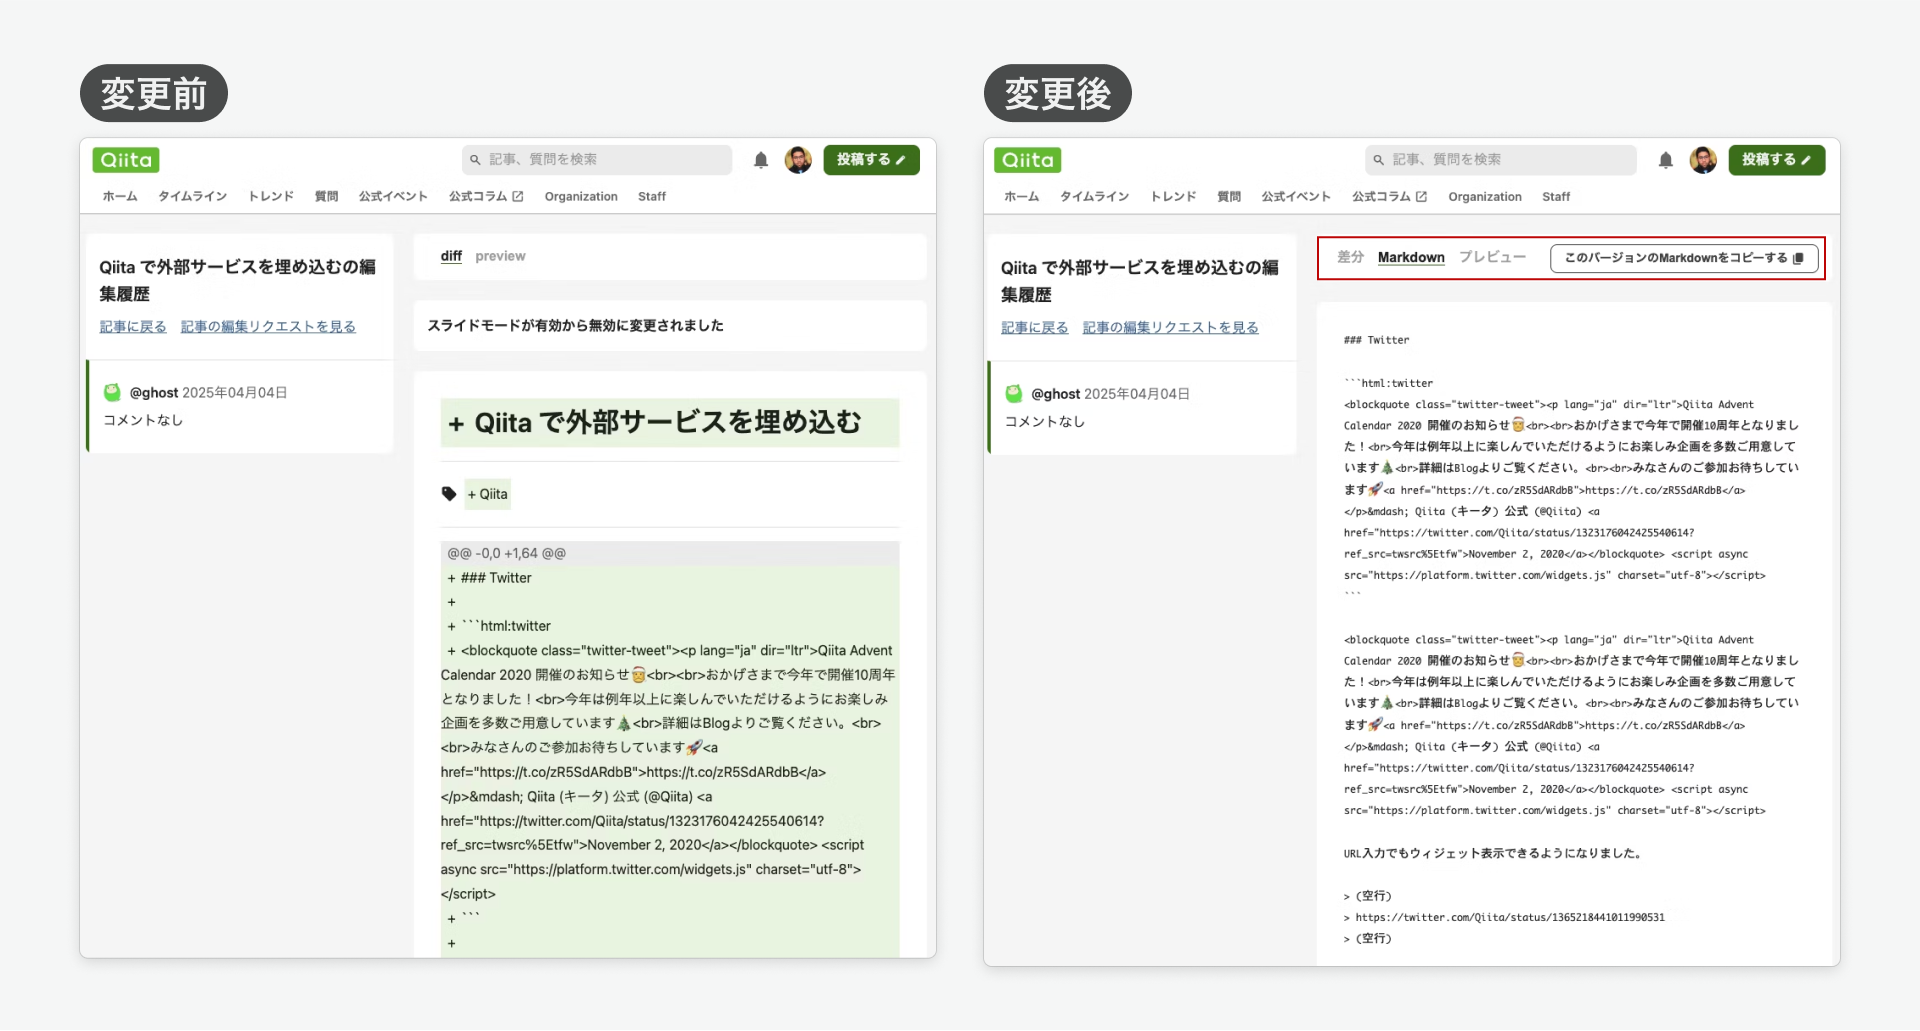Click the tag icon next to + Qiita

(449, 493)
